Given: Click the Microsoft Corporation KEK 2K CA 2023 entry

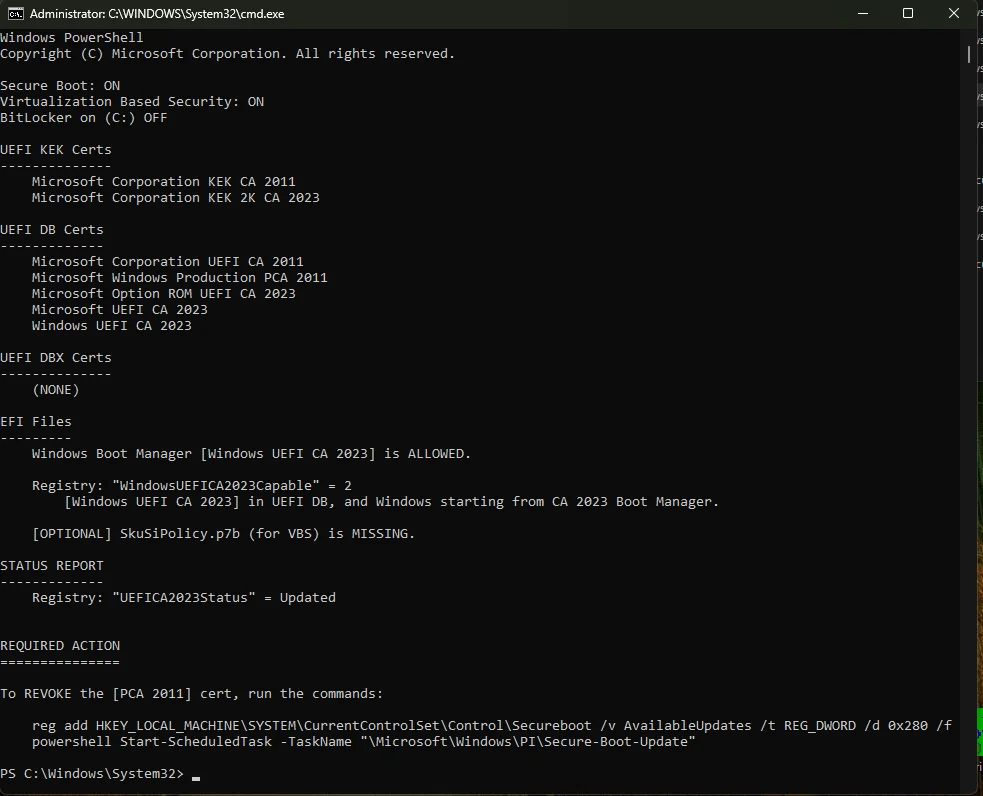Looking at the screenshot, I should pyautogui.click(x=176, y=198).
